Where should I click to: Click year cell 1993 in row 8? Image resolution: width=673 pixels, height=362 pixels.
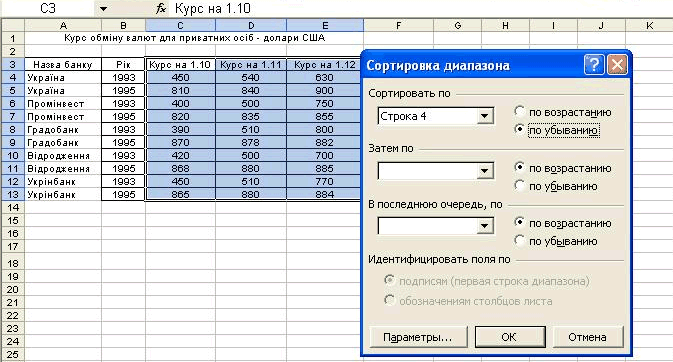coord(123,130)
